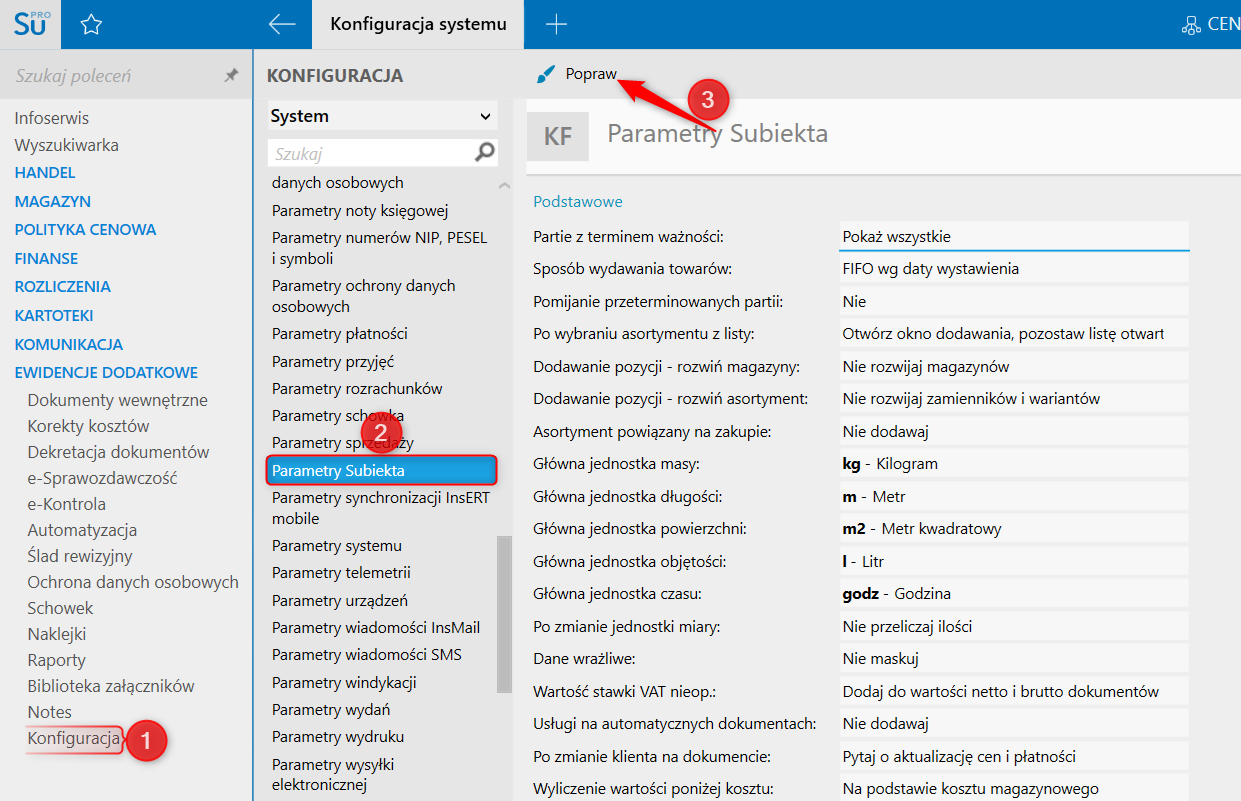
Task: Switch to Konfiguracja systemu tab
Action: [418, 24]
